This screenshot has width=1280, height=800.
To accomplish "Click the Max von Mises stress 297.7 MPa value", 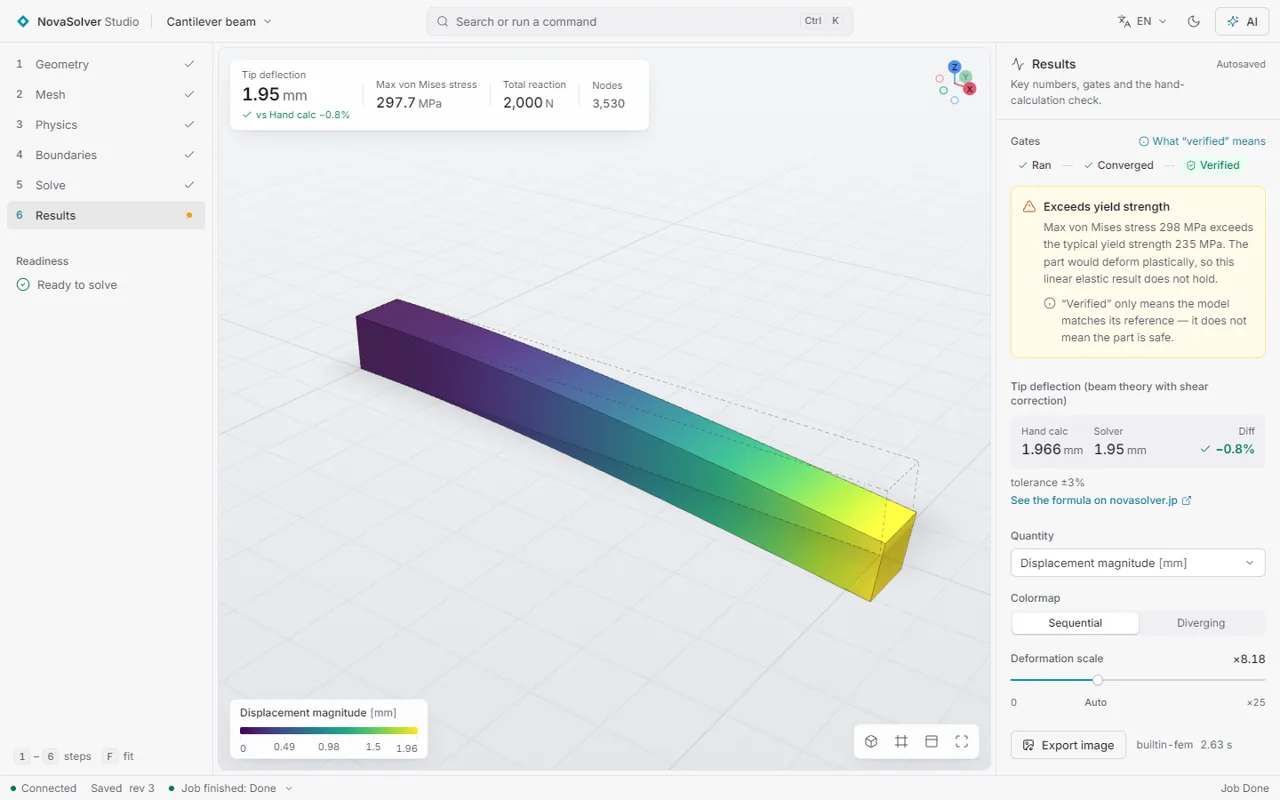I will coord(409,103).
